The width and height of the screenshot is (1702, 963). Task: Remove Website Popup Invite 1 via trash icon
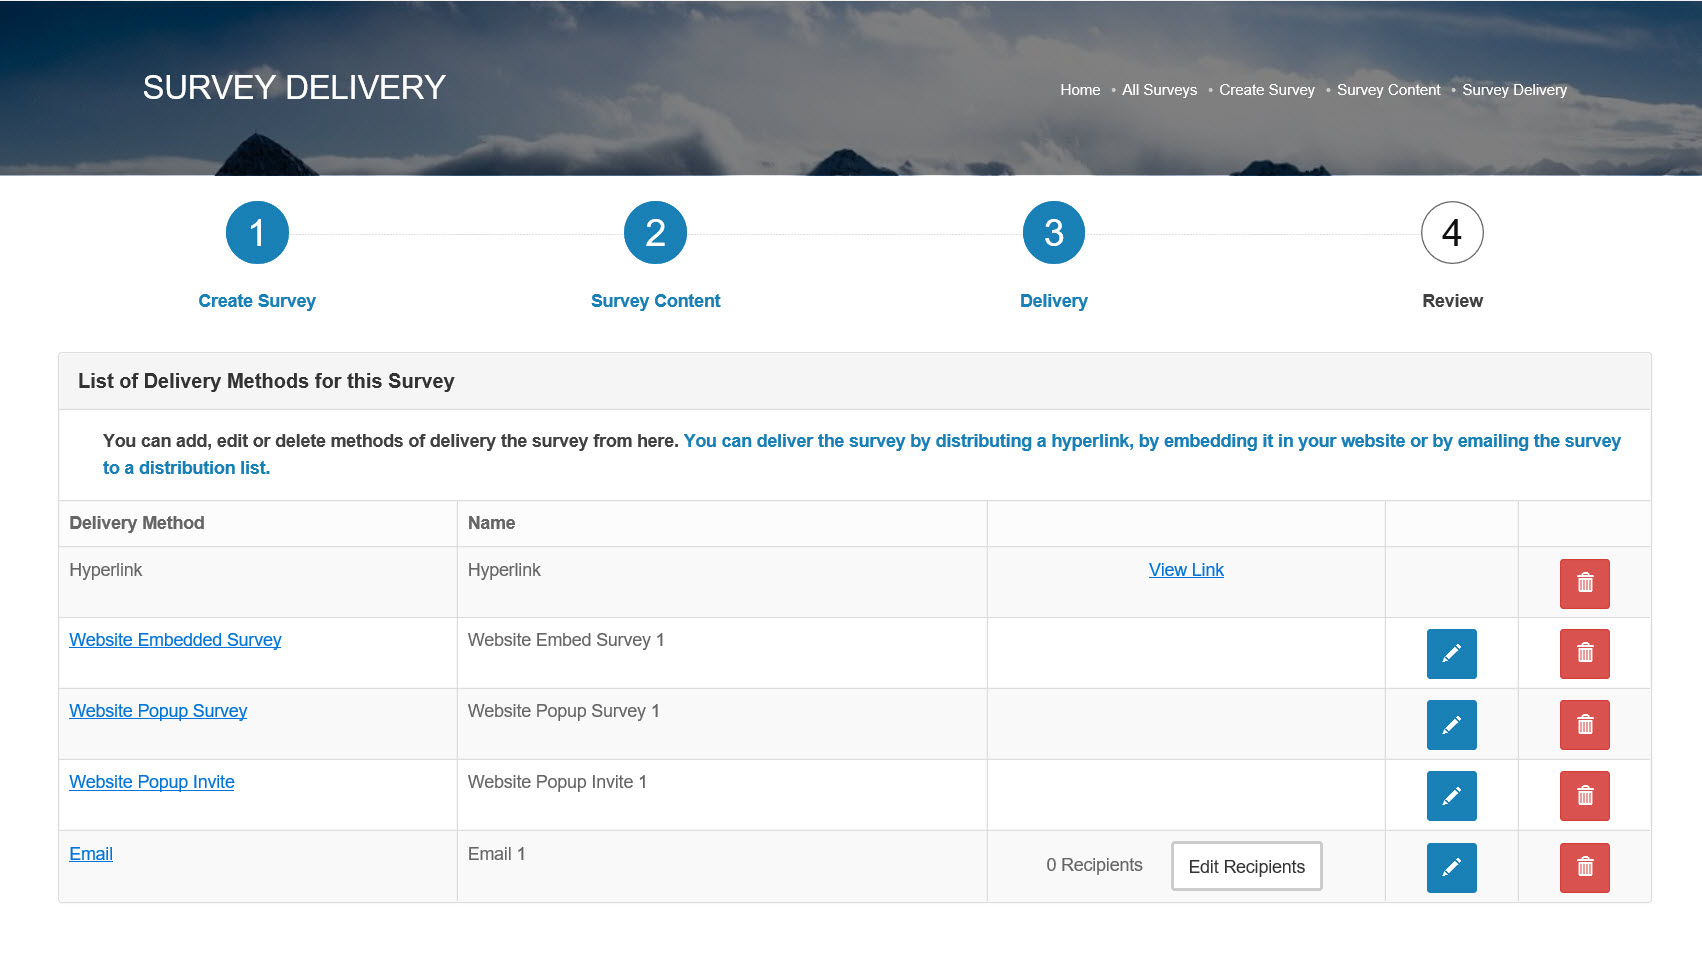click(1584, 796)
